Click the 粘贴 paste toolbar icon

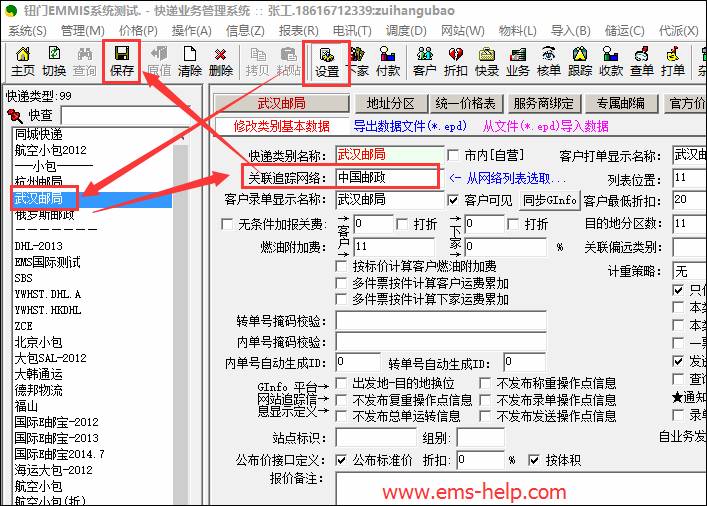tap(288, 62)
